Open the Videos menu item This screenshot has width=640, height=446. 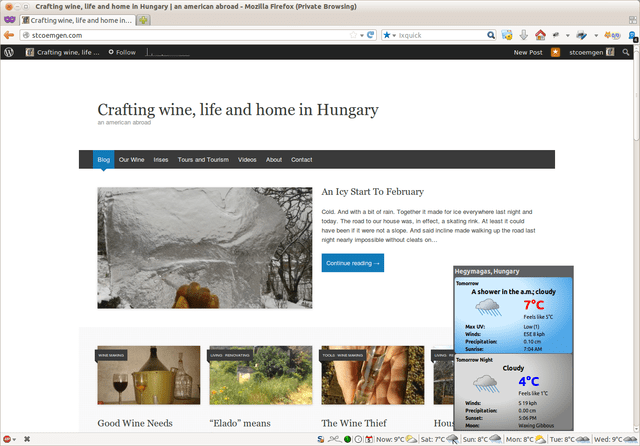pos(247,160)
